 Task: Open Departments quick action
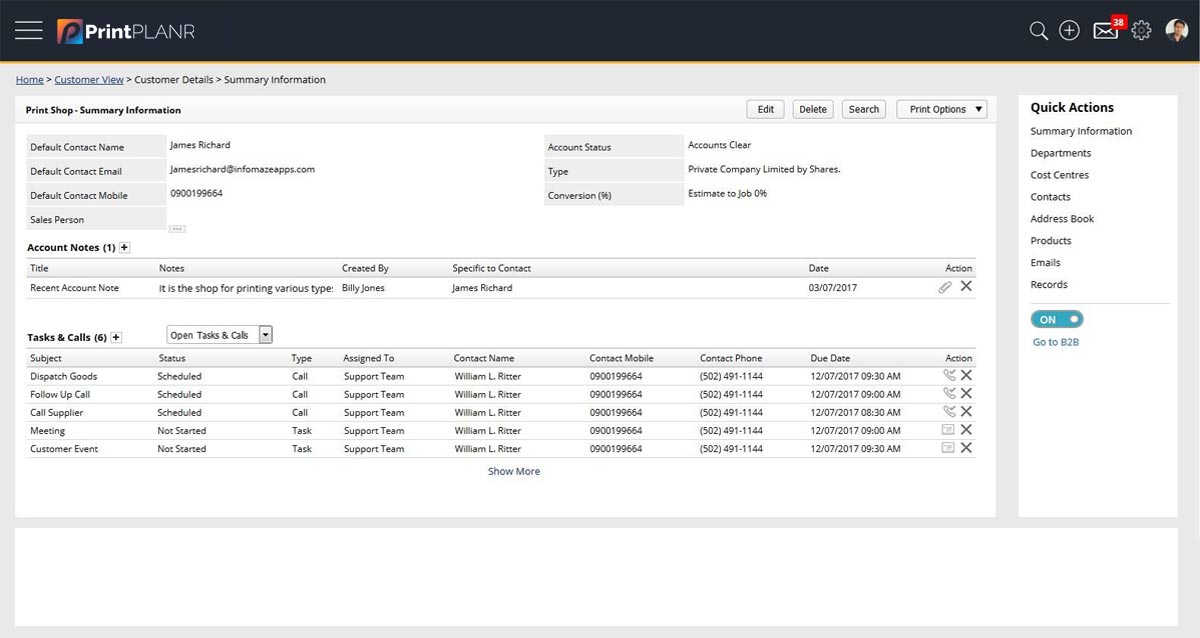(1061, 153)
